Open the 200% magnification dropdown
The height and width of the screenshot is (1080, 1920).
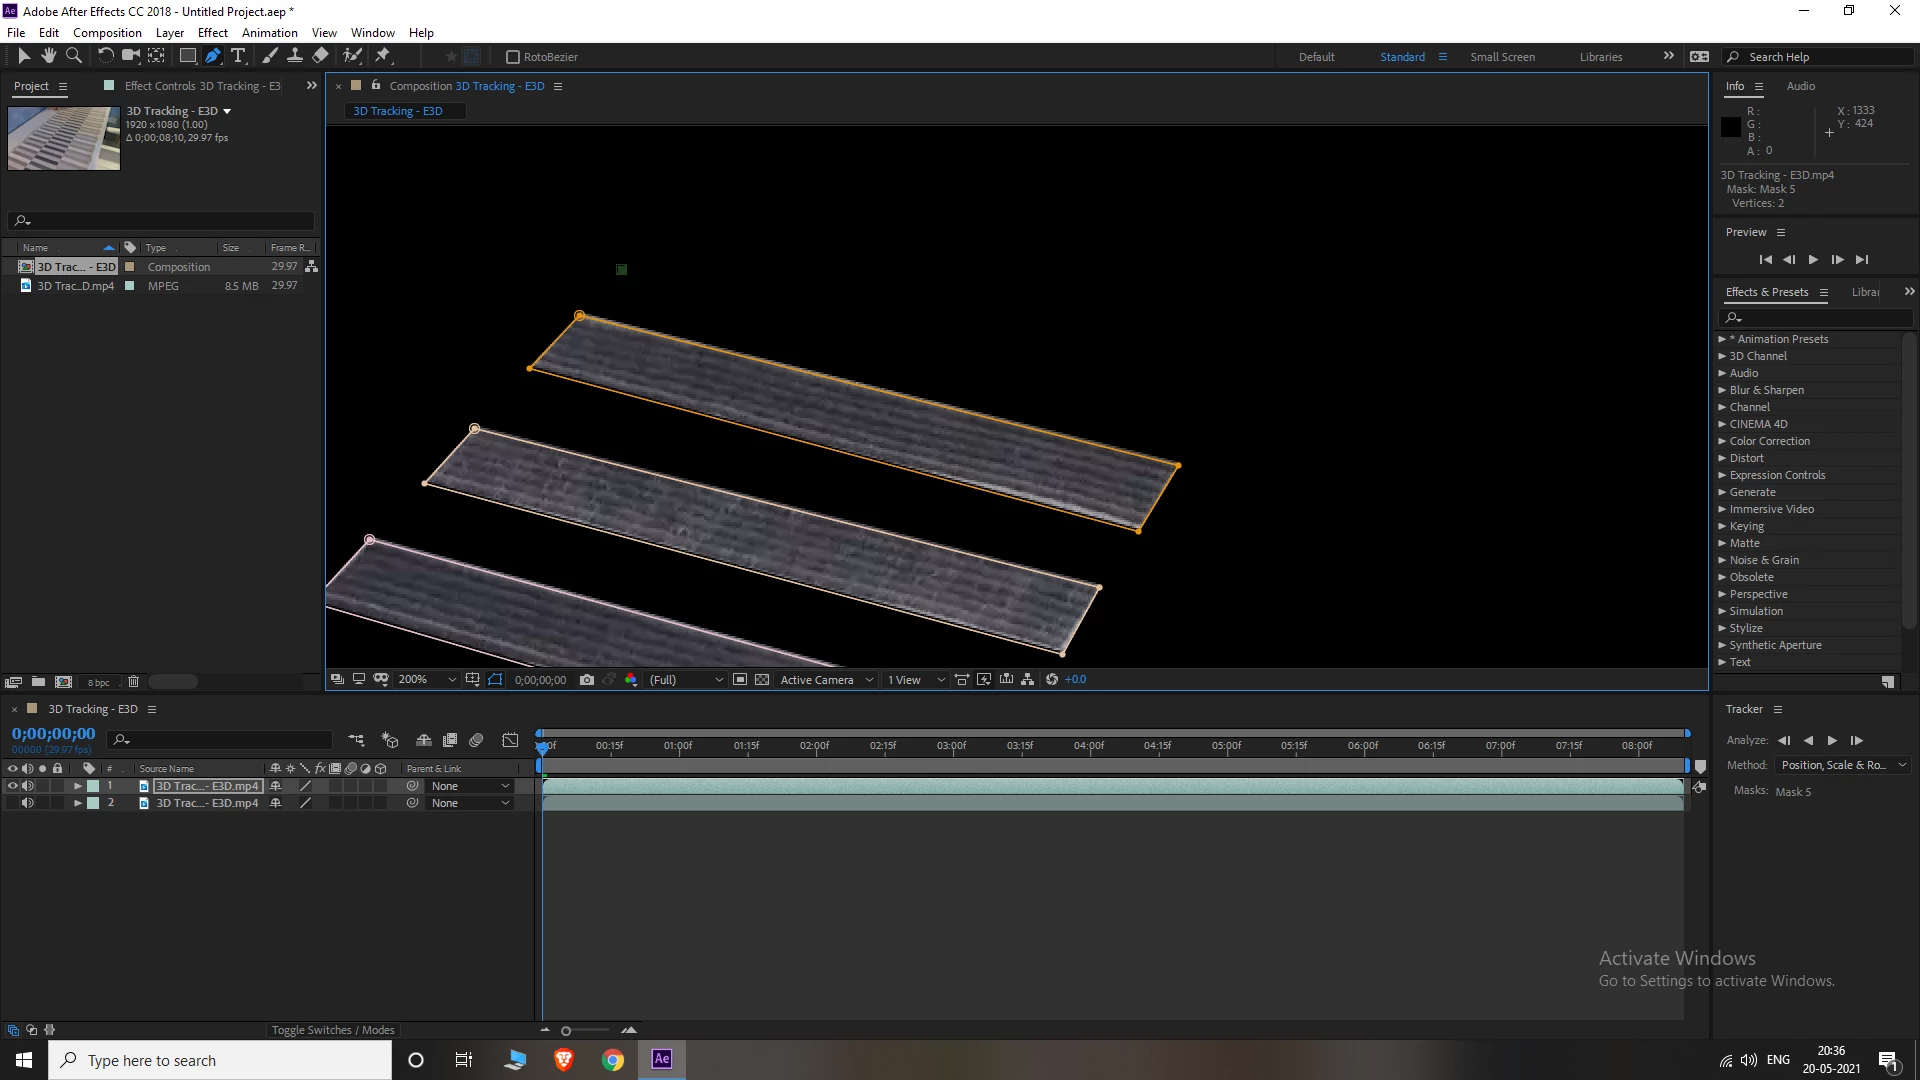coord(426,680)
